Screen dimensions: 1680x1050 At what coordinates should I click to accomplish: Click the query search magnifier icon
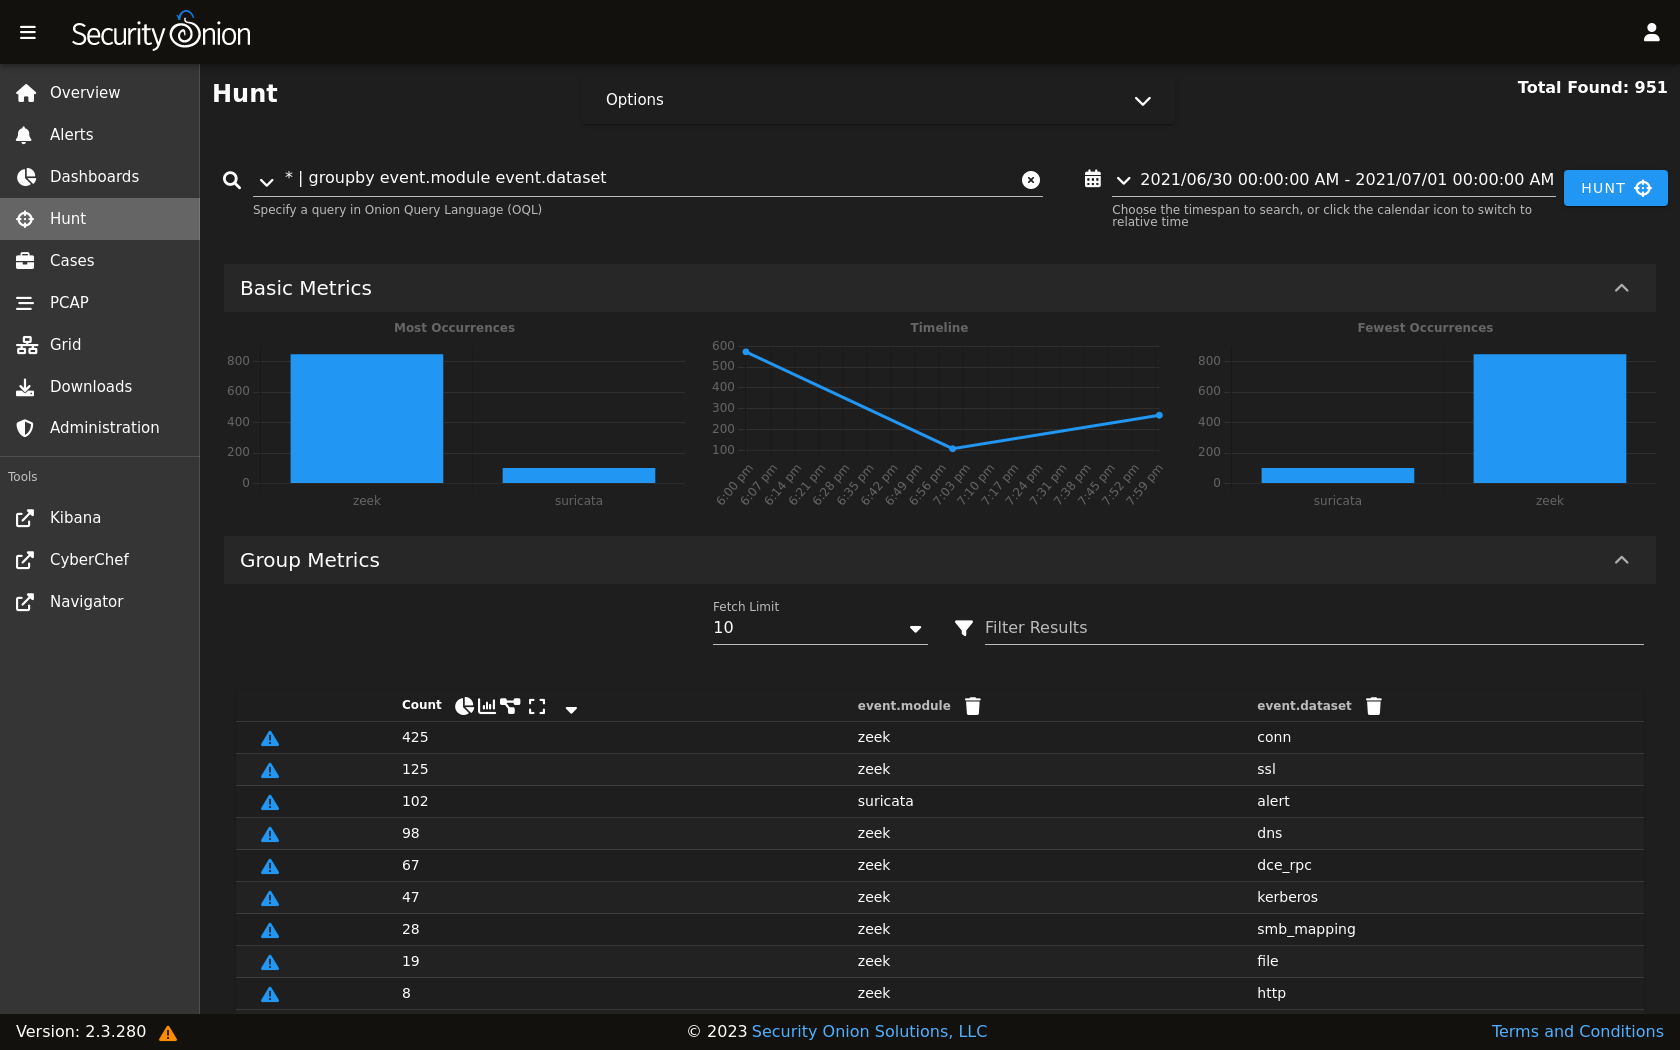pos(232,180)
